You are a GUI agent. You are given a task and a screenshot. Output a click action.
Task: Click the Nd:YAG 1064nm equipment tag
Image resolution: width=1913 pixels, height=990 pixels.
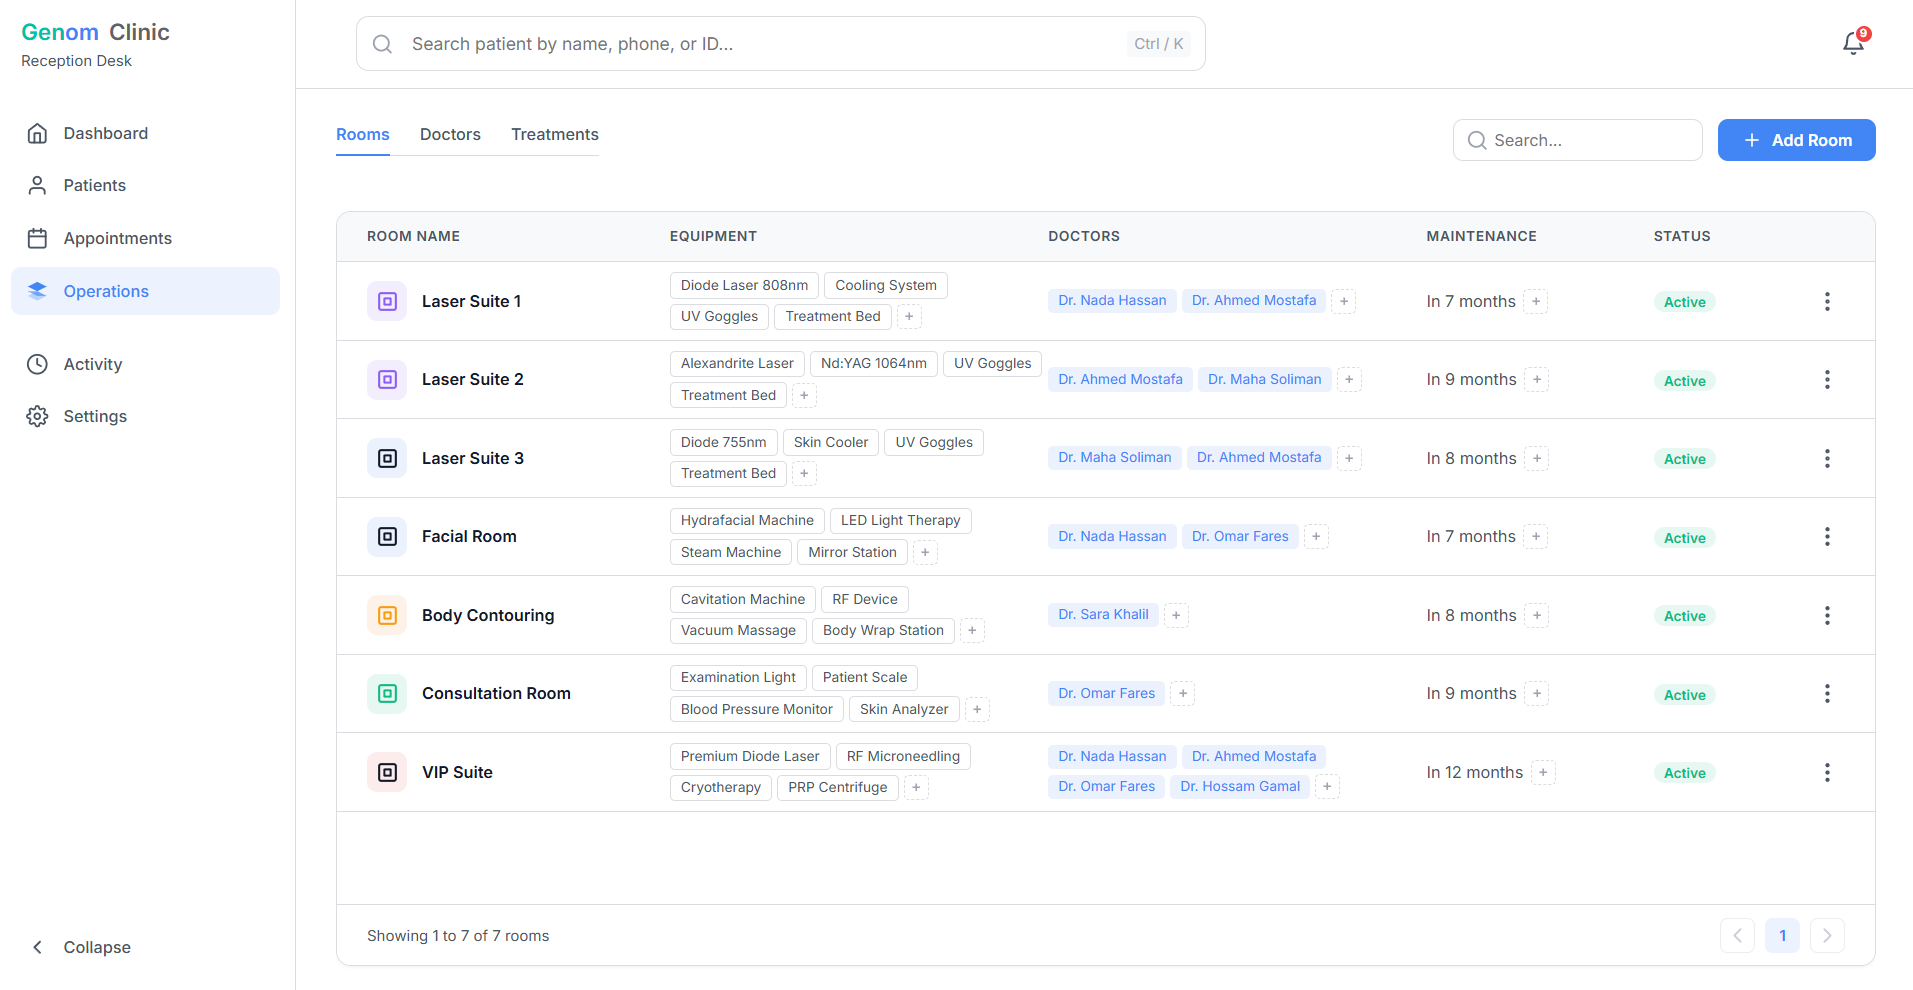pyautogui.click(x=874, y=363)
